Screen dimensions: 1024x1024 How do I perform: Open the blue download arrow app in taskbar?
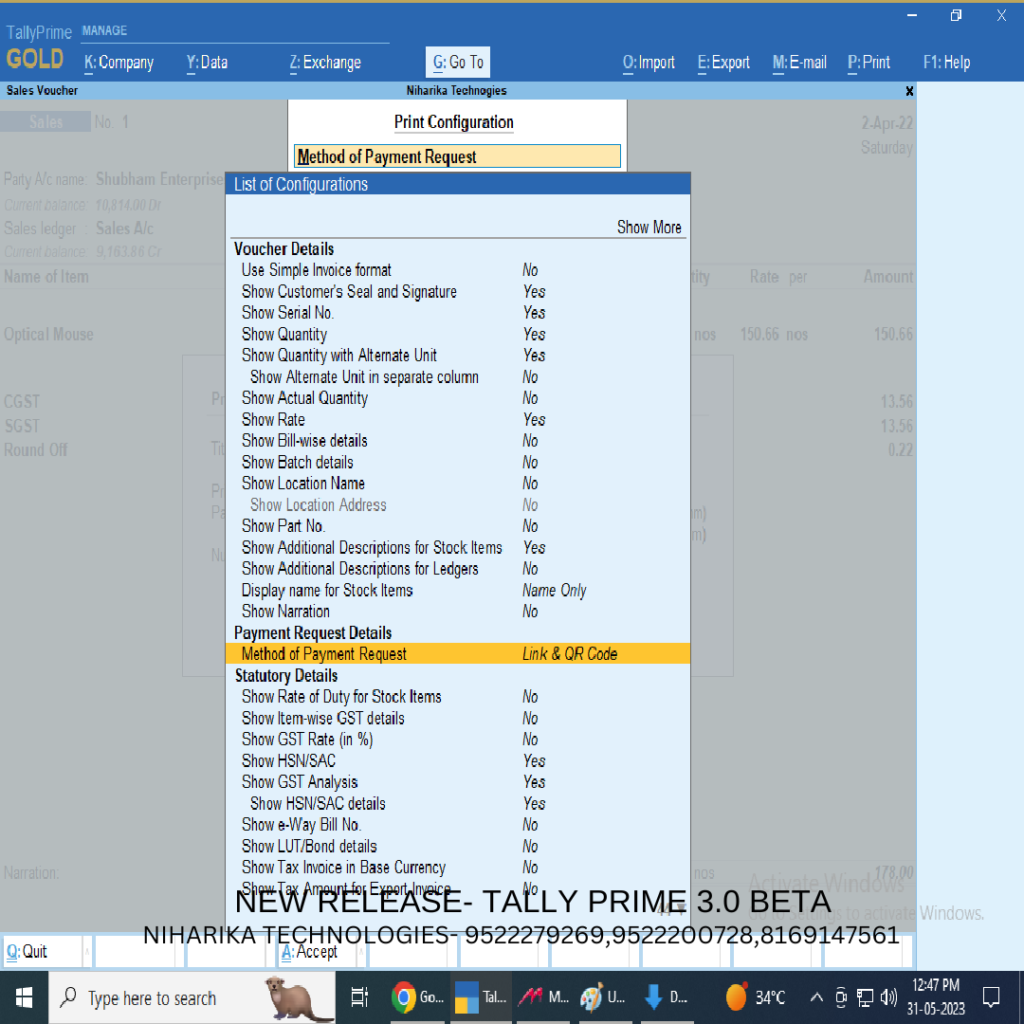[x=665, y=998]
